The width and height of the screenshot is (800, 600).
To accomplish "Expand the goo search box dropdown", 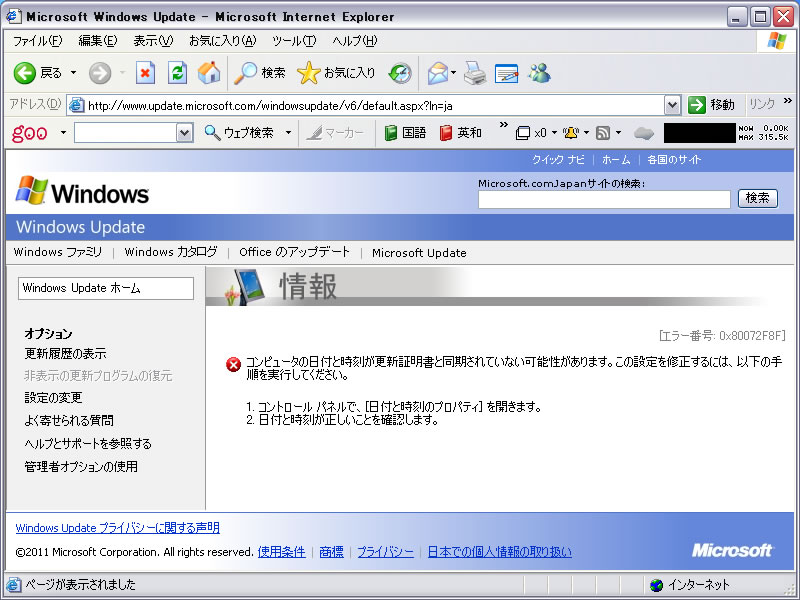I will (x=185, y=133).
